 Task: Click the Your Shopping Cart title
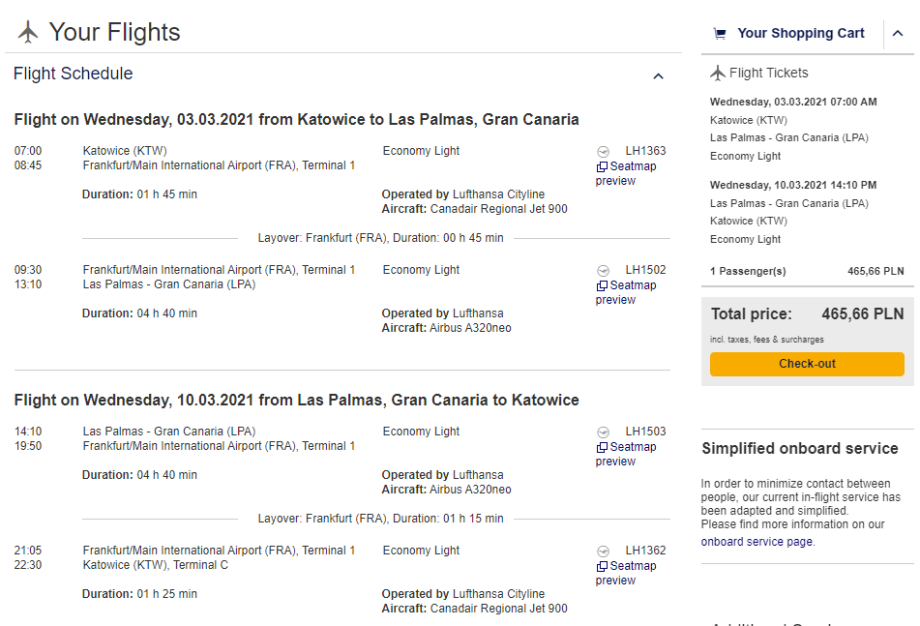pos(800,34)
